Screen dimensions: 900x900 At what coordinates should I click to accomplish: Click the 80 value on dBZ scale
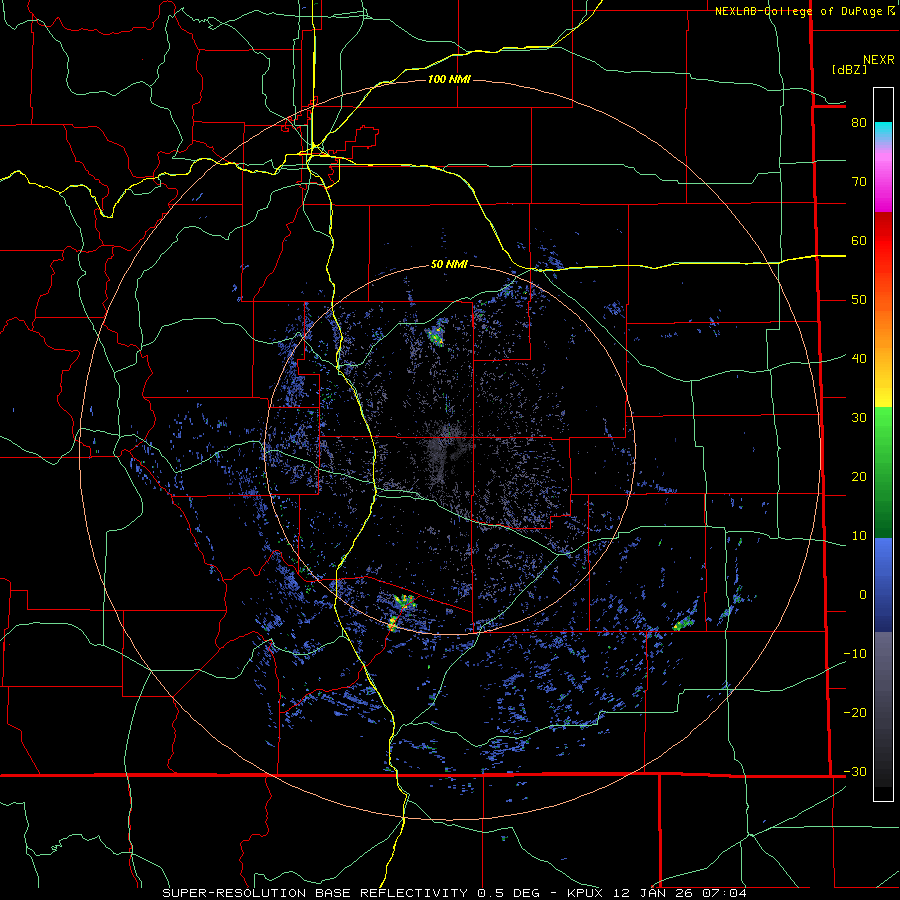pyautogui.click(x=859, y=122)
